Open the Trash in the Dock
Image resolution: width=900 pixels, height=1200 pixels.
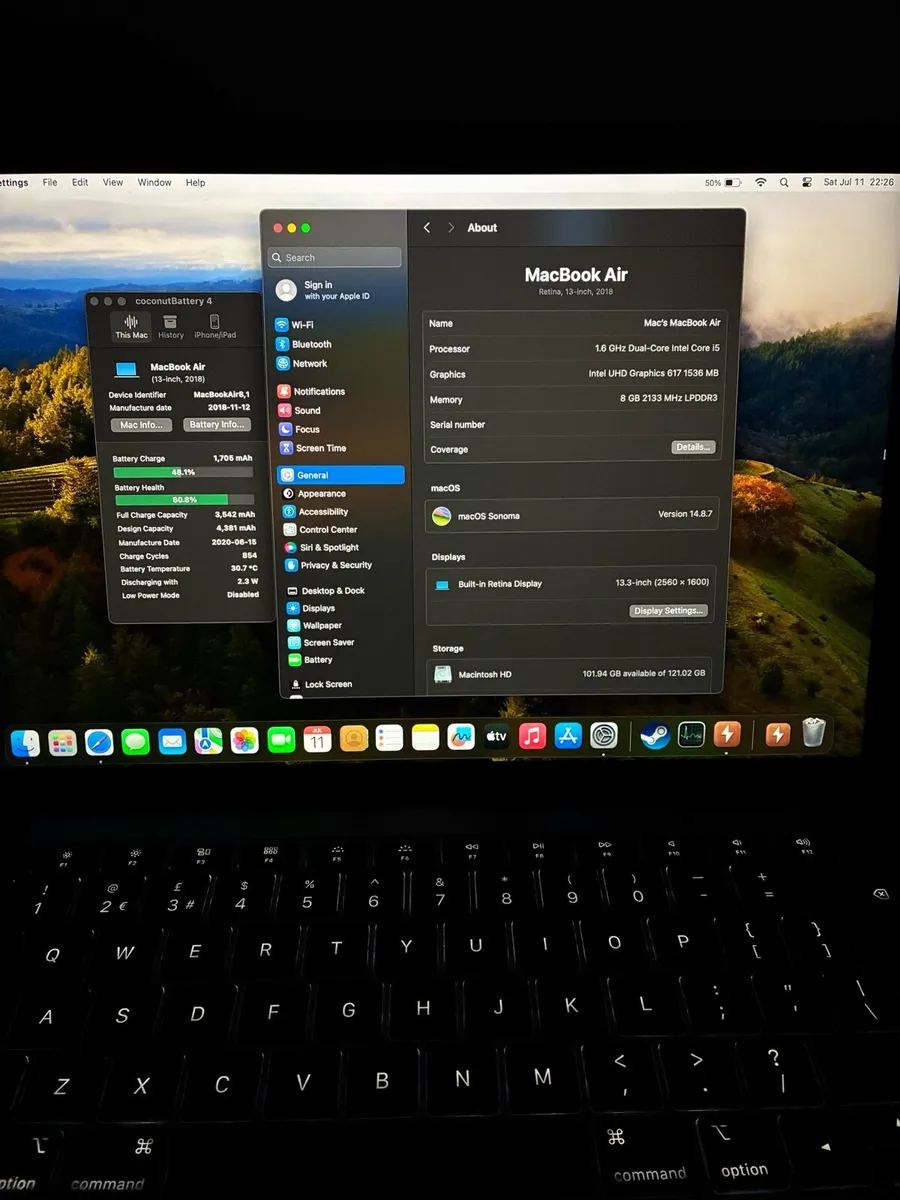tap(814, 734)
